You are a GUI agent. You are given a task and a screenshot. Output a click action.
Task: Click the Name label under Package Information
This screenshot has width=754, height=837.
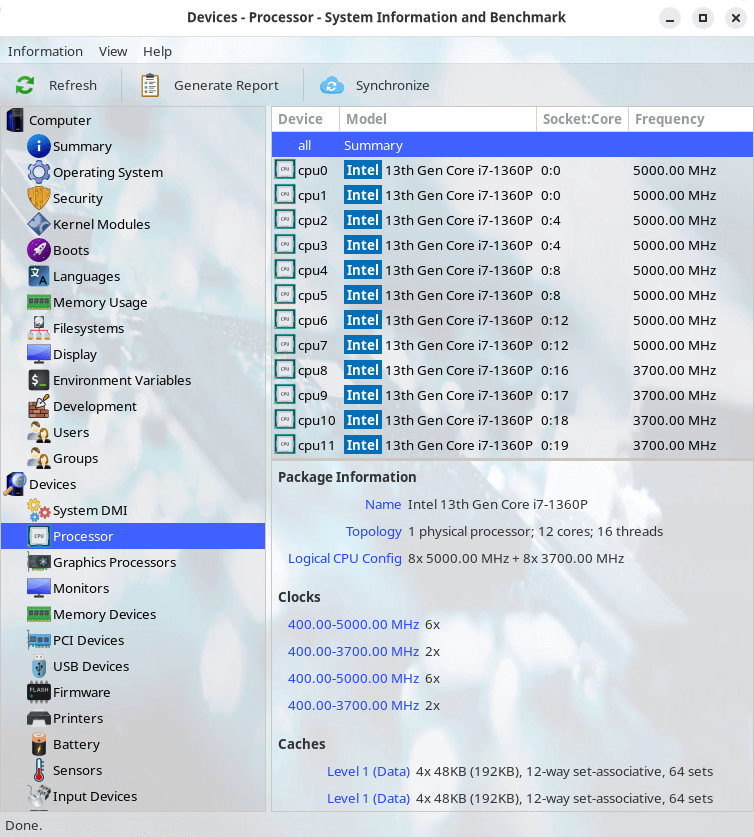pyautogui.click(x=383, y=504)
